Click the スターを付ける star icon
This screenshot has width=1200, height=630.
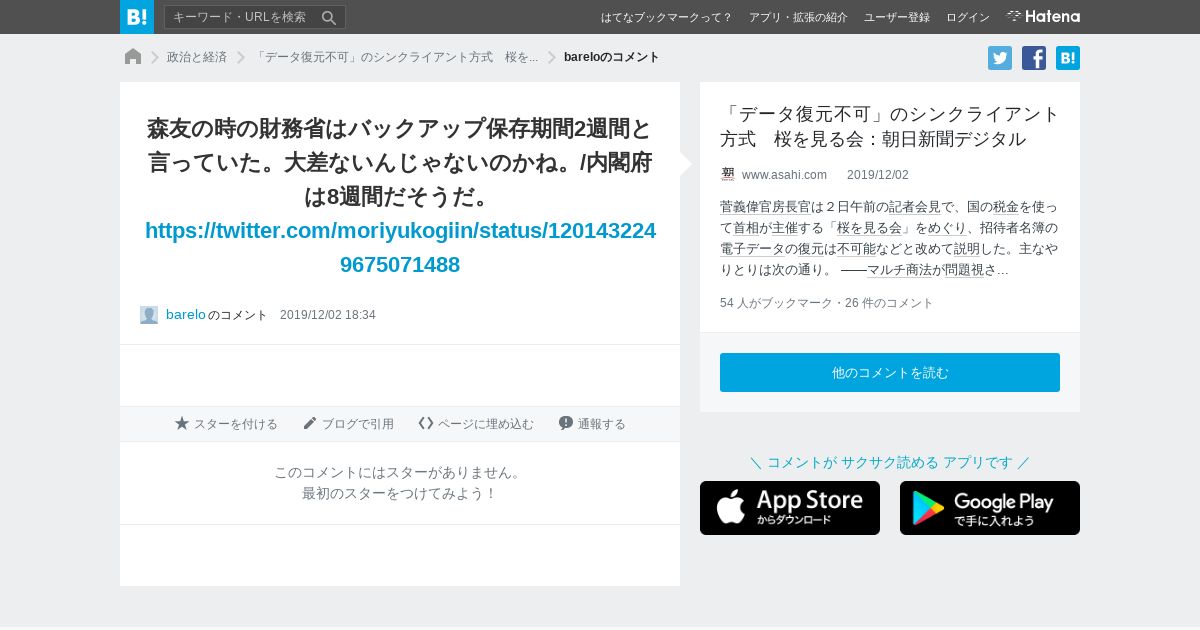click(182, 423)
